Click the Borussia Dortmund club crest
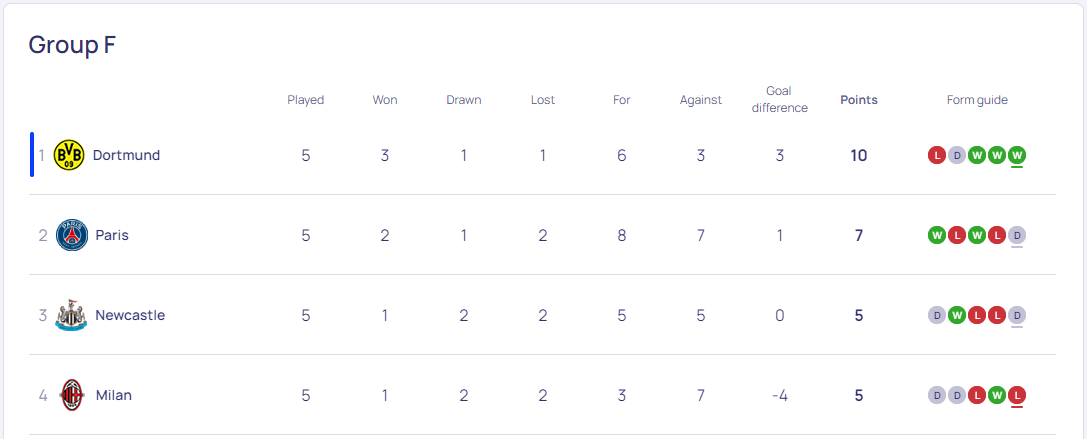Image resolution: width=1087 pixels, height=439 pixels. [x=69, y=155]
